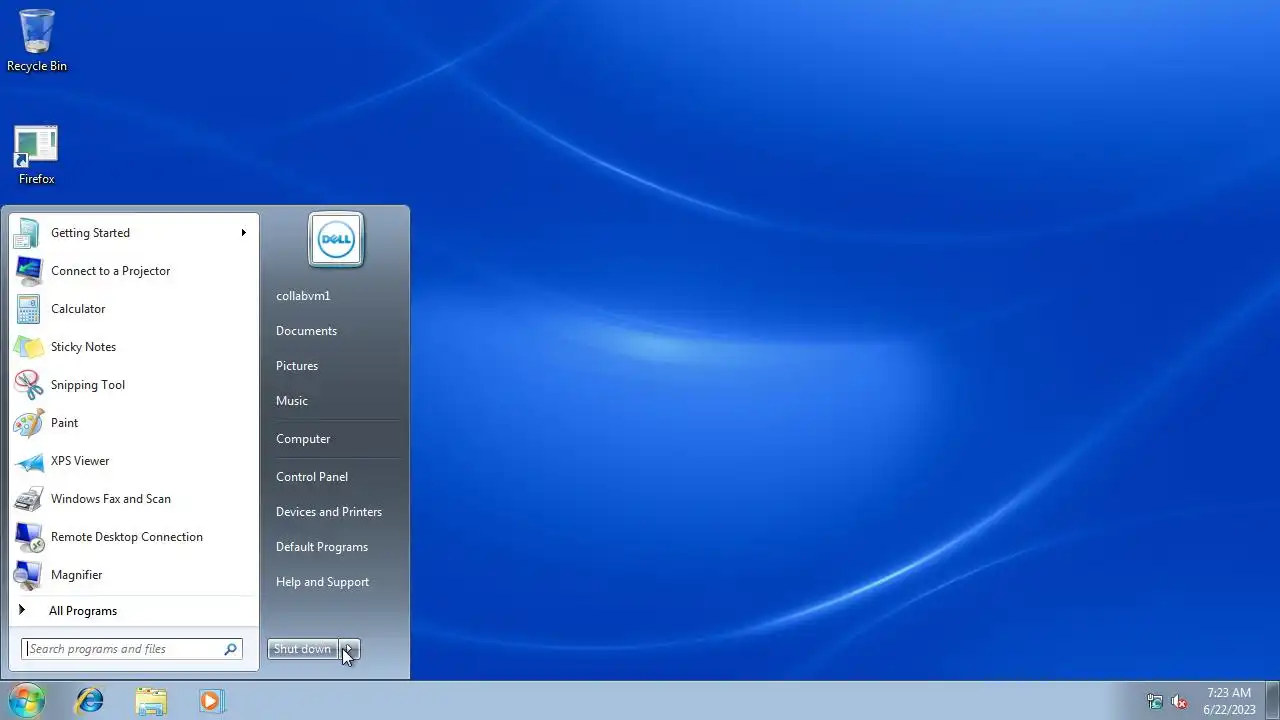1280x720 pixels.
Task: Open Documents from the Start menu
Action: click(x=306, y=331)
